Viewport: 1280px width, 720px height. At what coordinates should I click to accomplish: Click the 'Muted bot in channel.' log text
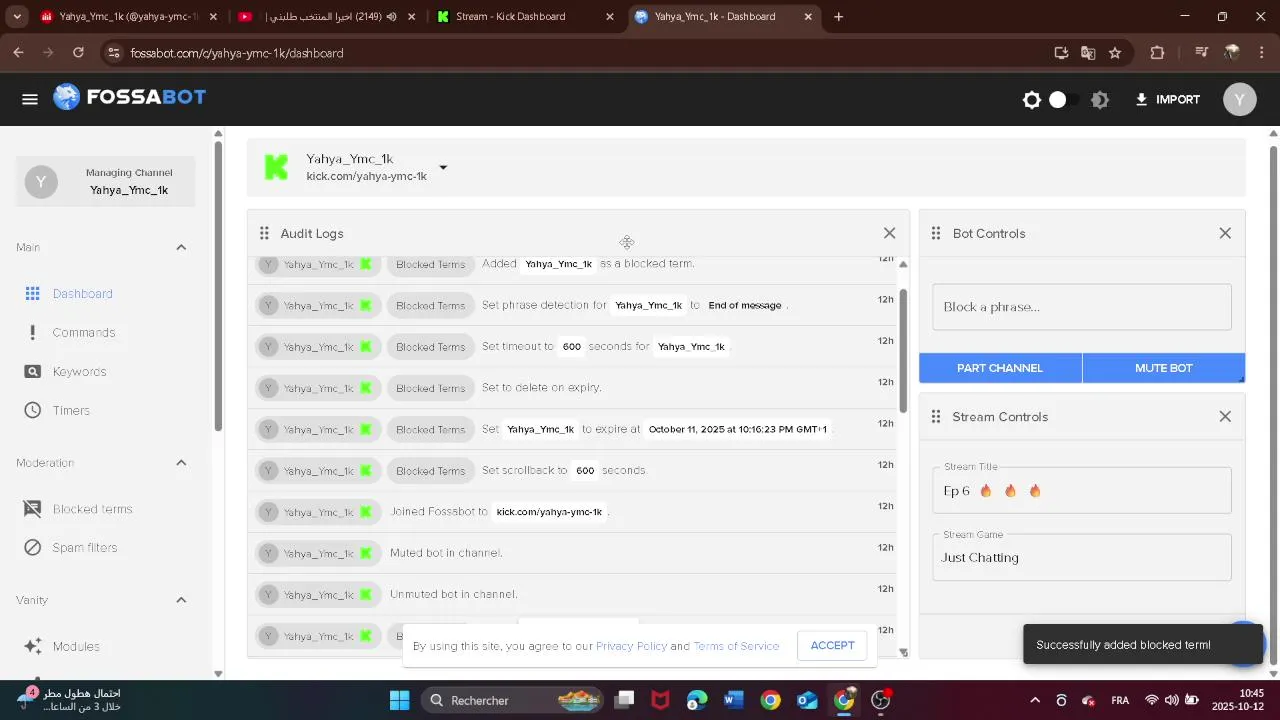446,553
